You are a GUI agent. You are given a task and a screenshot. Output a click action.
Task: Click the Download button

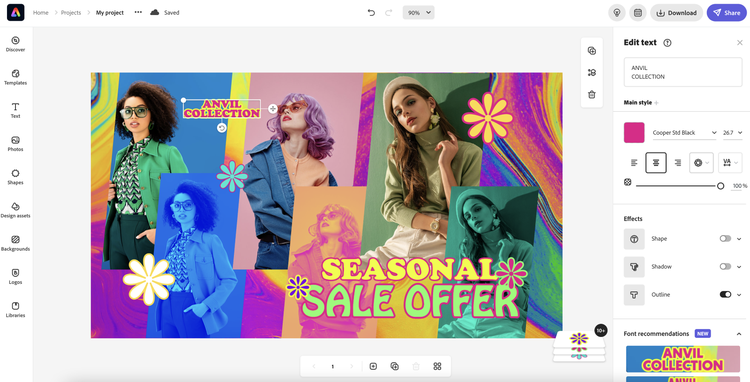(x=676, y=13)
